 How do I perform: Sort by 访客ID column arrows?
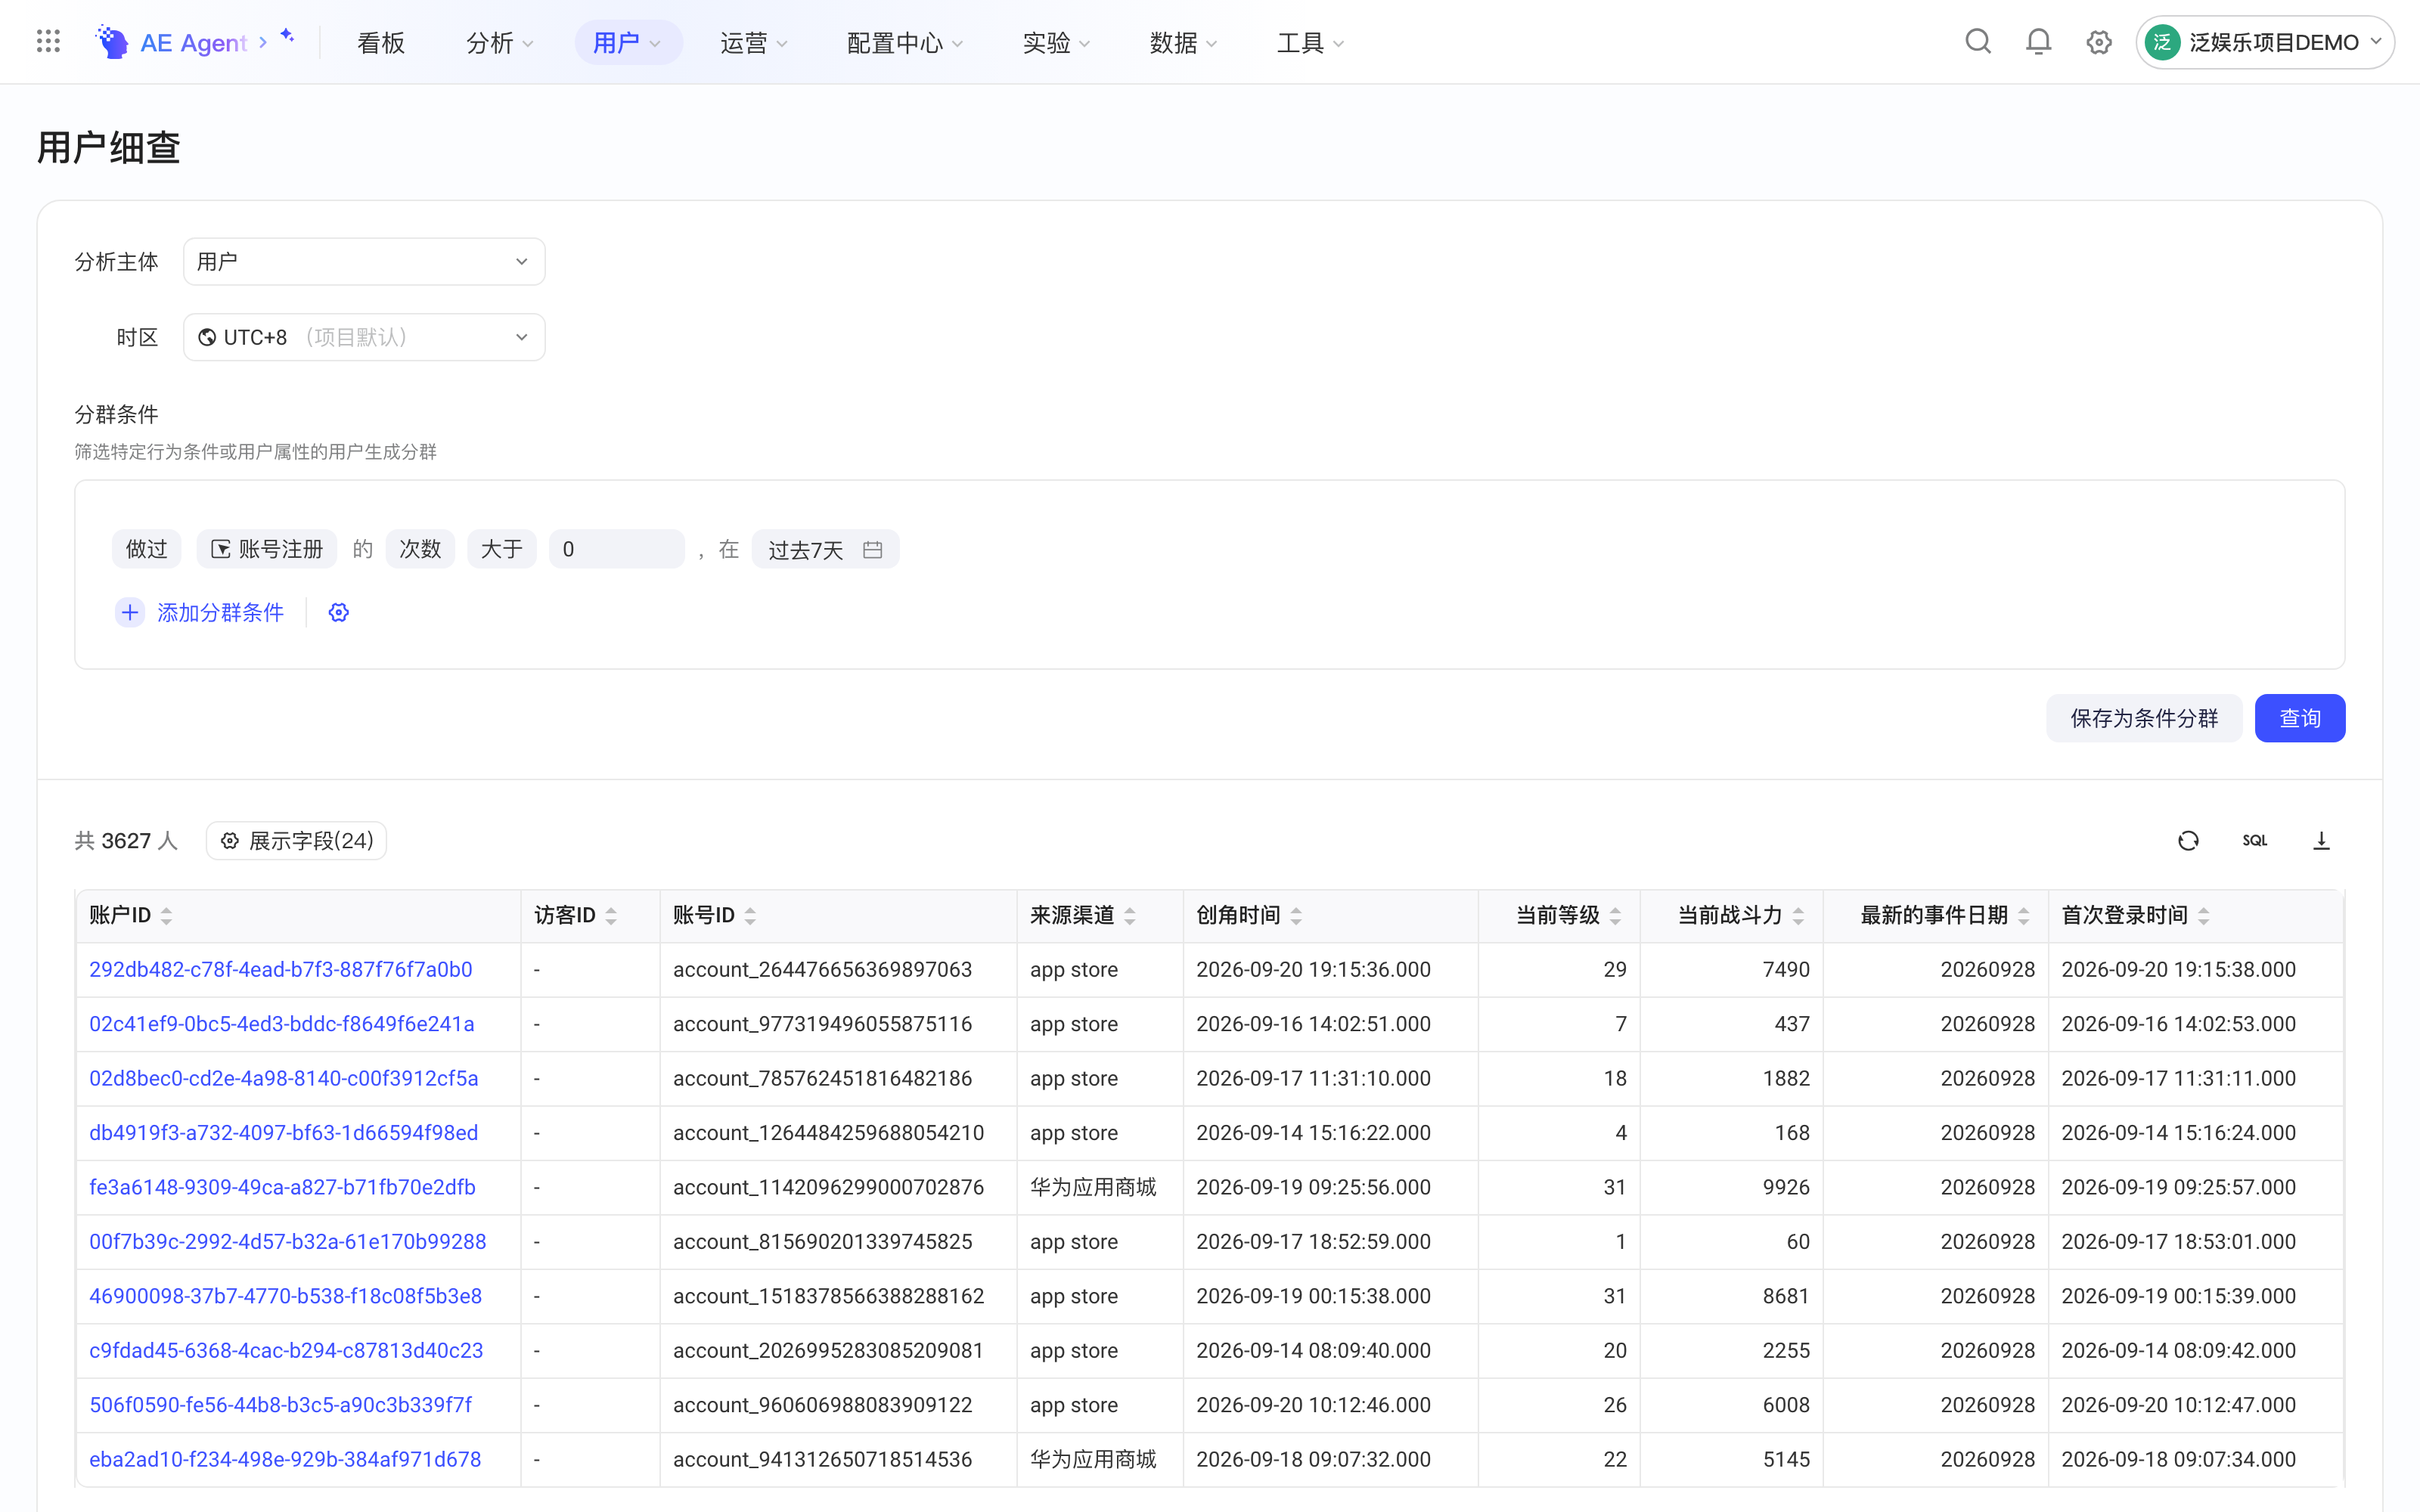click(x=611, y=916)
